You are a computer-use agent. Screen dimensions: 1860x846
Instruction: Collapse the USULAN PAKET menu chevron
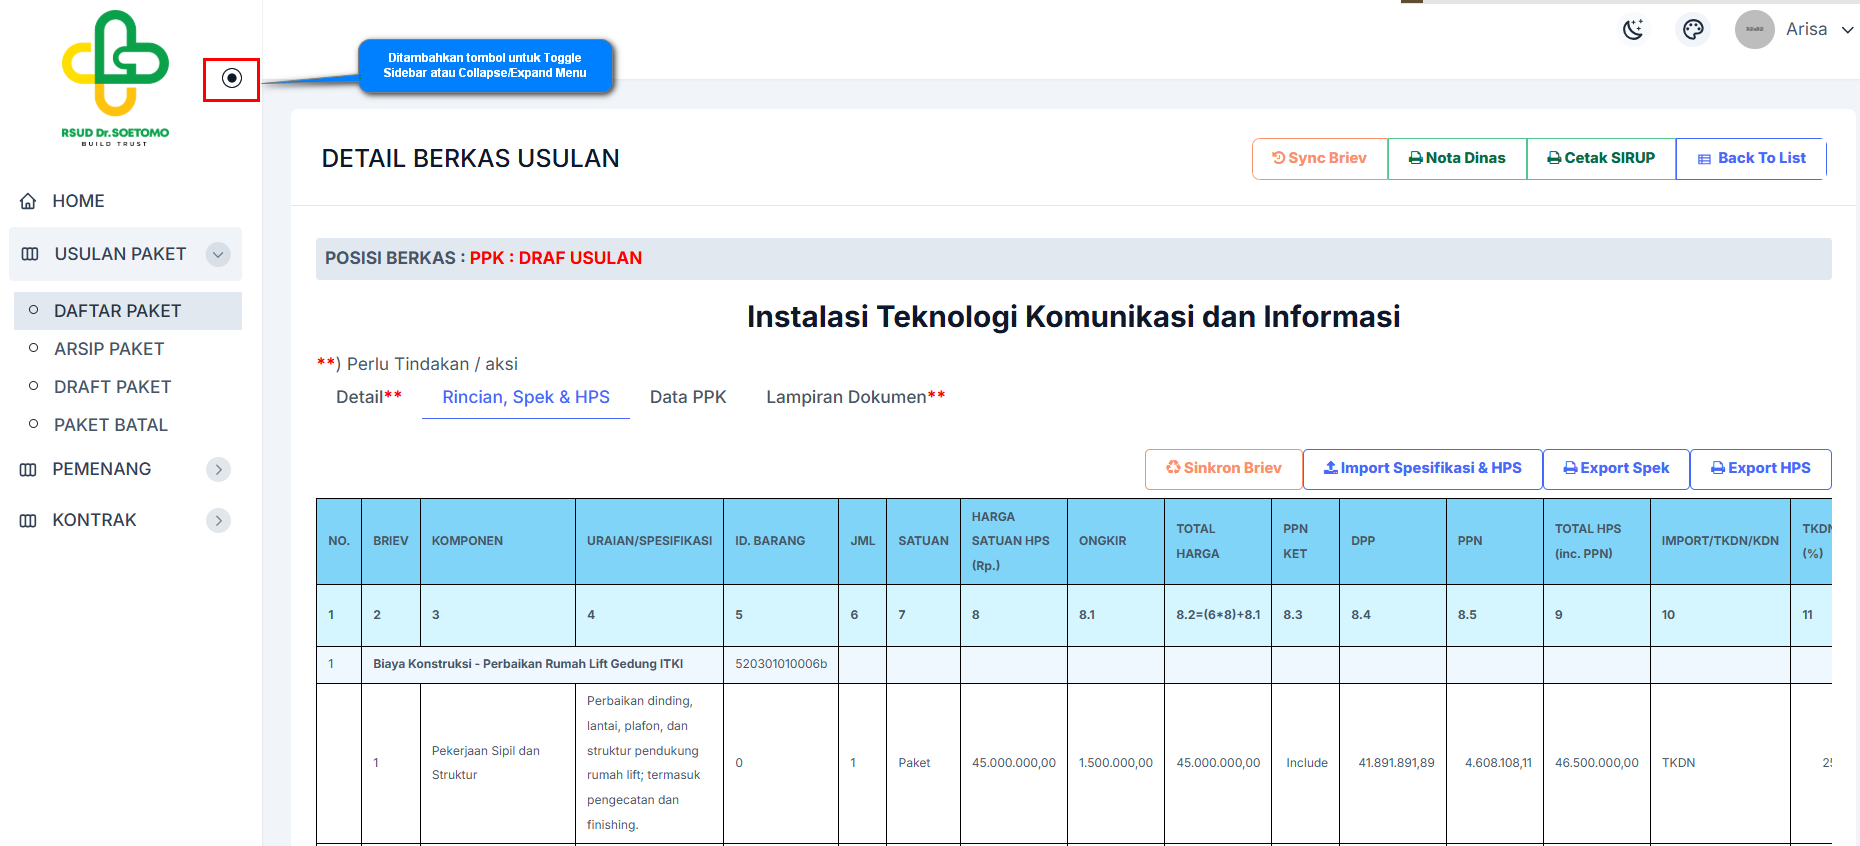point(218,255)
